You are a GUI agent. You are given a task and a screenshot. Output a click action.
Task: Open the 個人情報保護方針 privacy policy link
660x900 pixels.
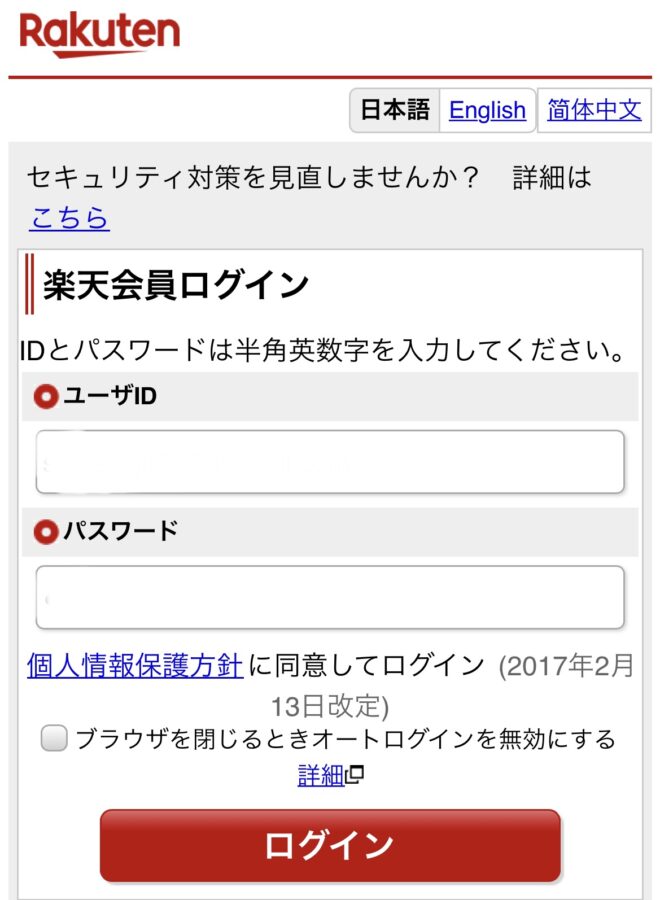(135, 666)
